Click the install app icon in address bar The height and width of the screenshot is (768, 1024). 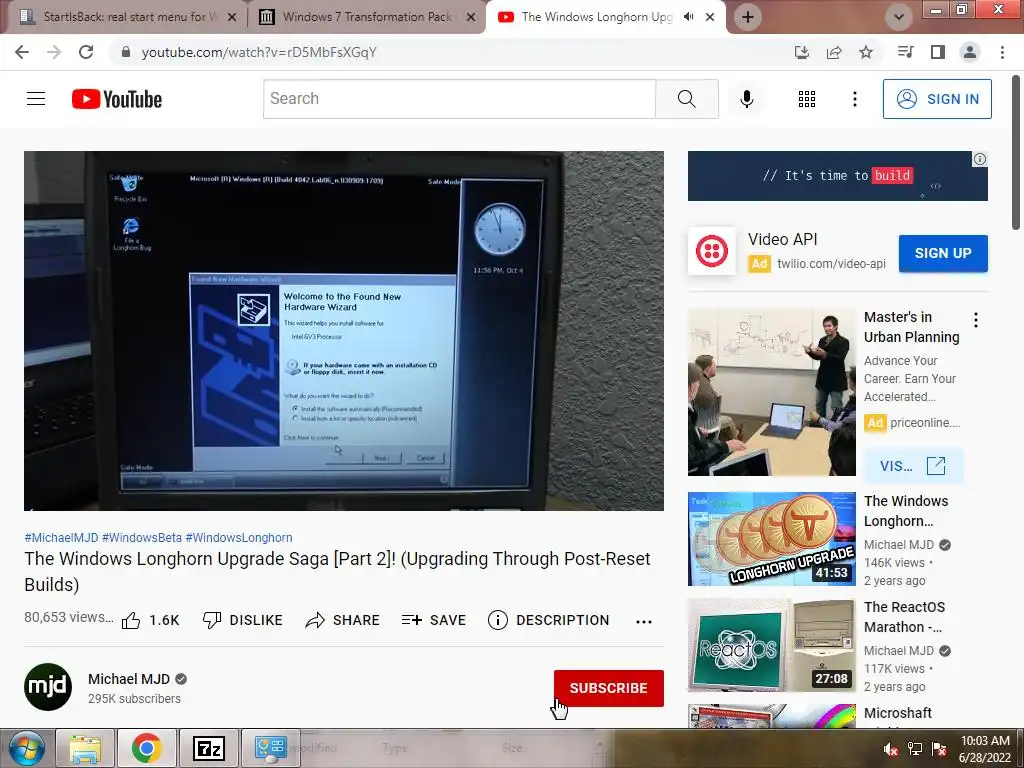[801, 52]
